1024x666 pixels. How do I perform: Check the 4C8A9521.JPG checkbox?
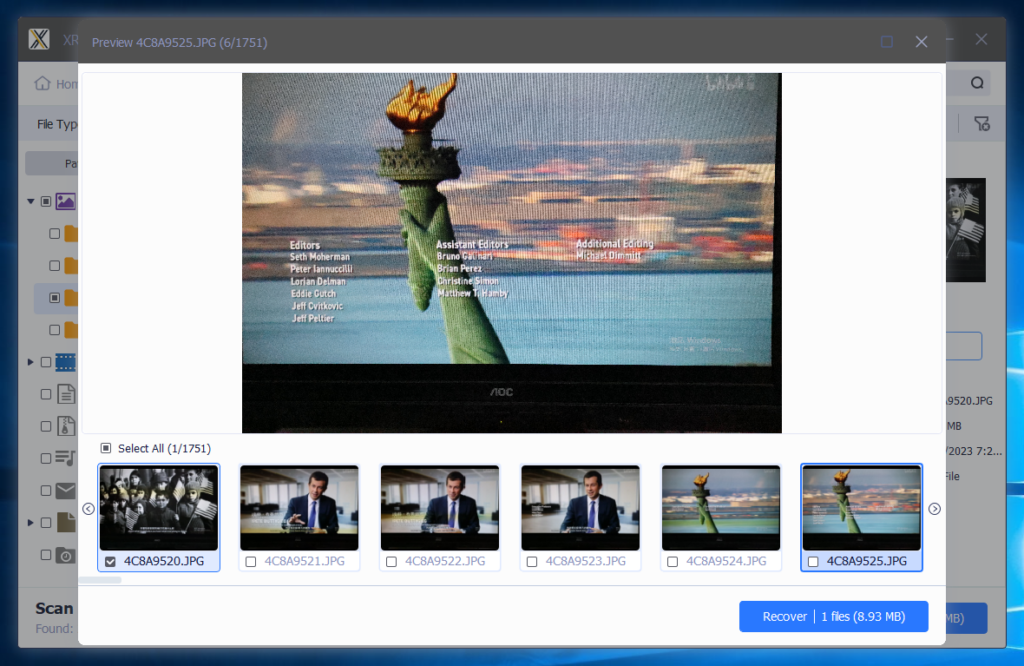[x=251, y=562]
